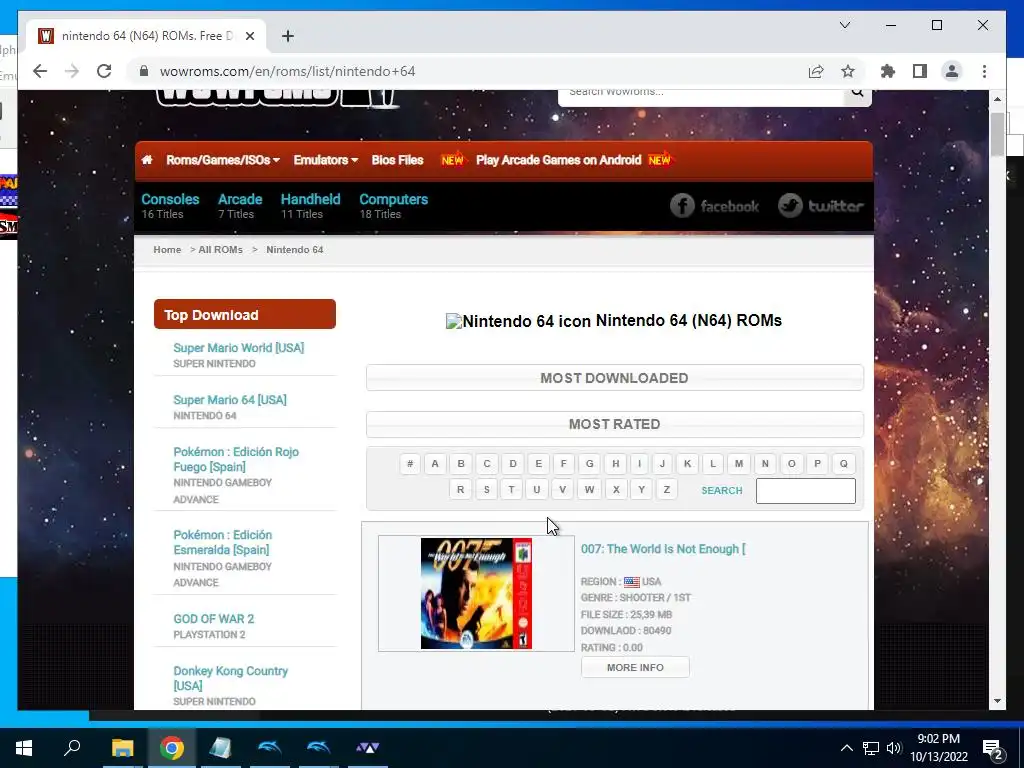View site info via the padlock icon
Viewport: 1024px width, 768px height.
click(144, 71)
